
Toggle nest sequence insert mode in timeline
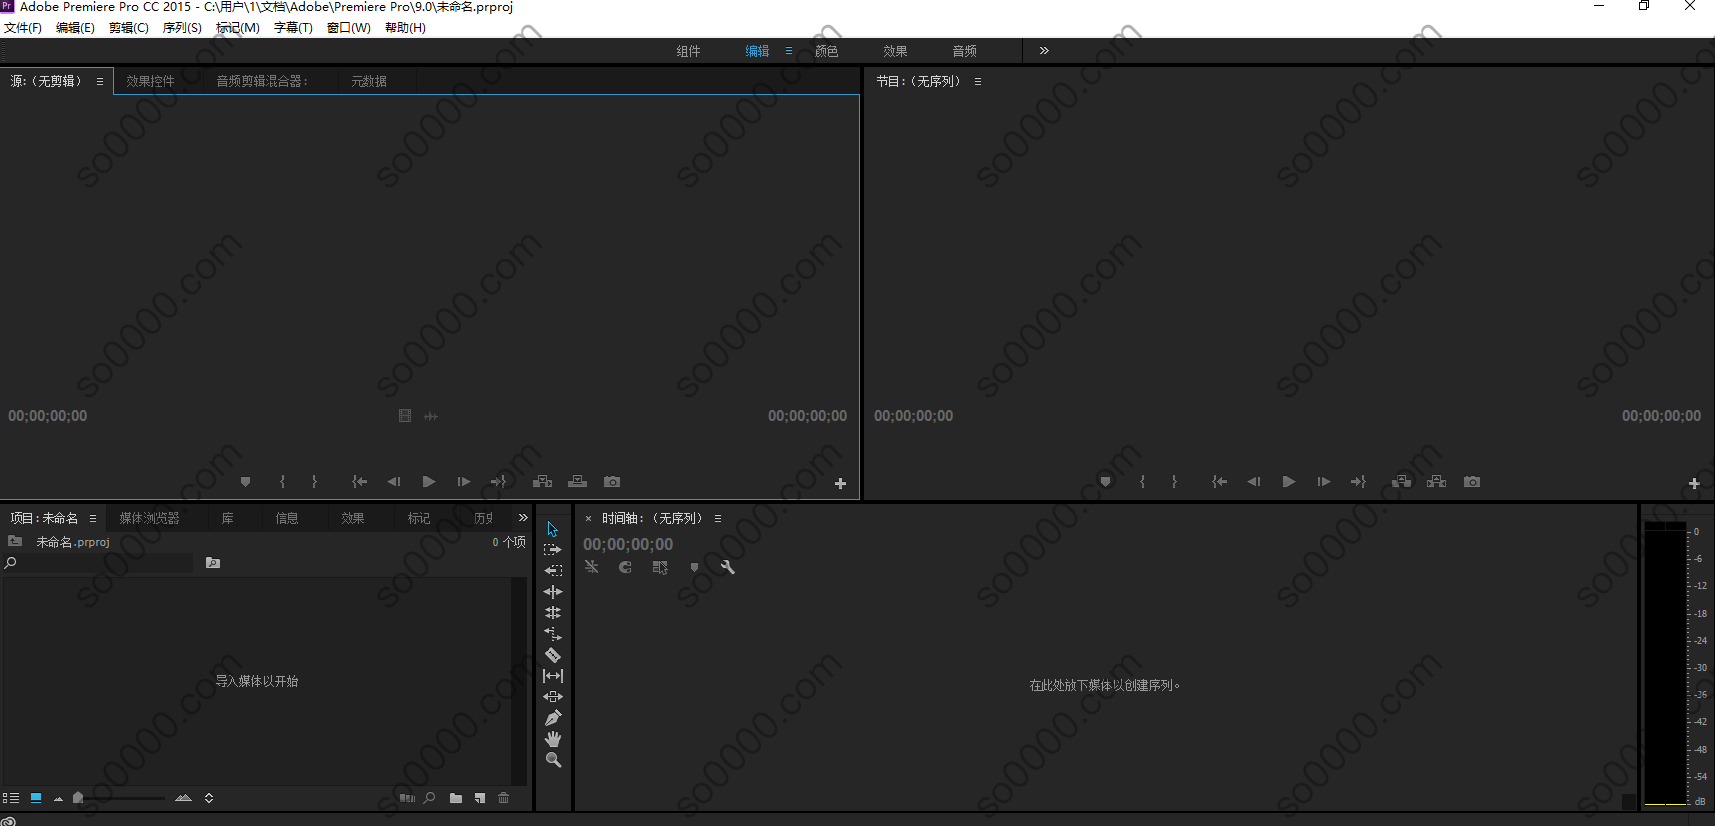tap(591, 567)
